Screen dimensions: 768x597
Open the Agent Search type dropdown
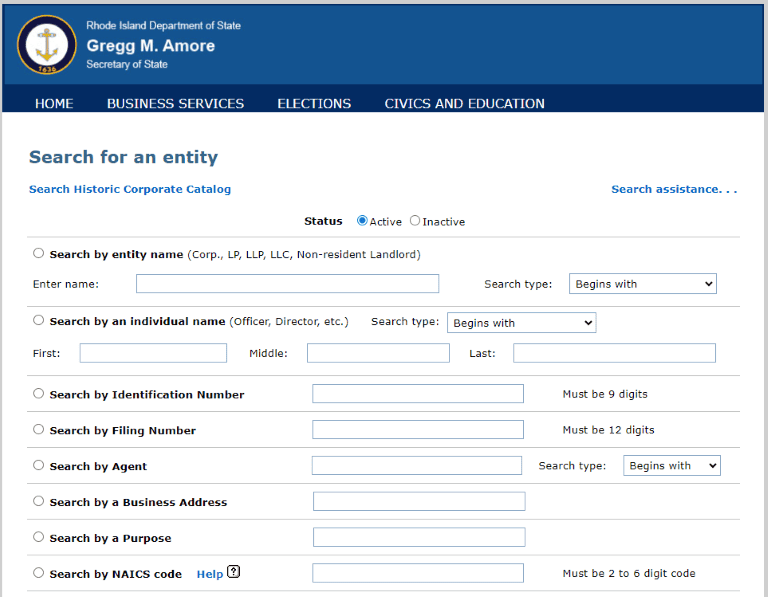pos(671,466)
